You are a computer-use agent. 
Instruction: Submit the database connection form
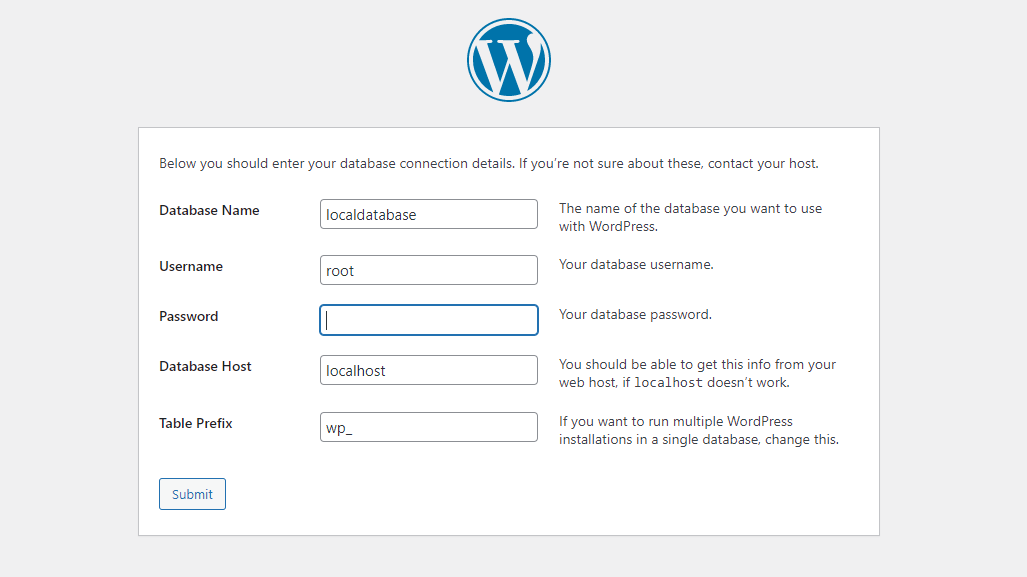(x=192, y=494)
